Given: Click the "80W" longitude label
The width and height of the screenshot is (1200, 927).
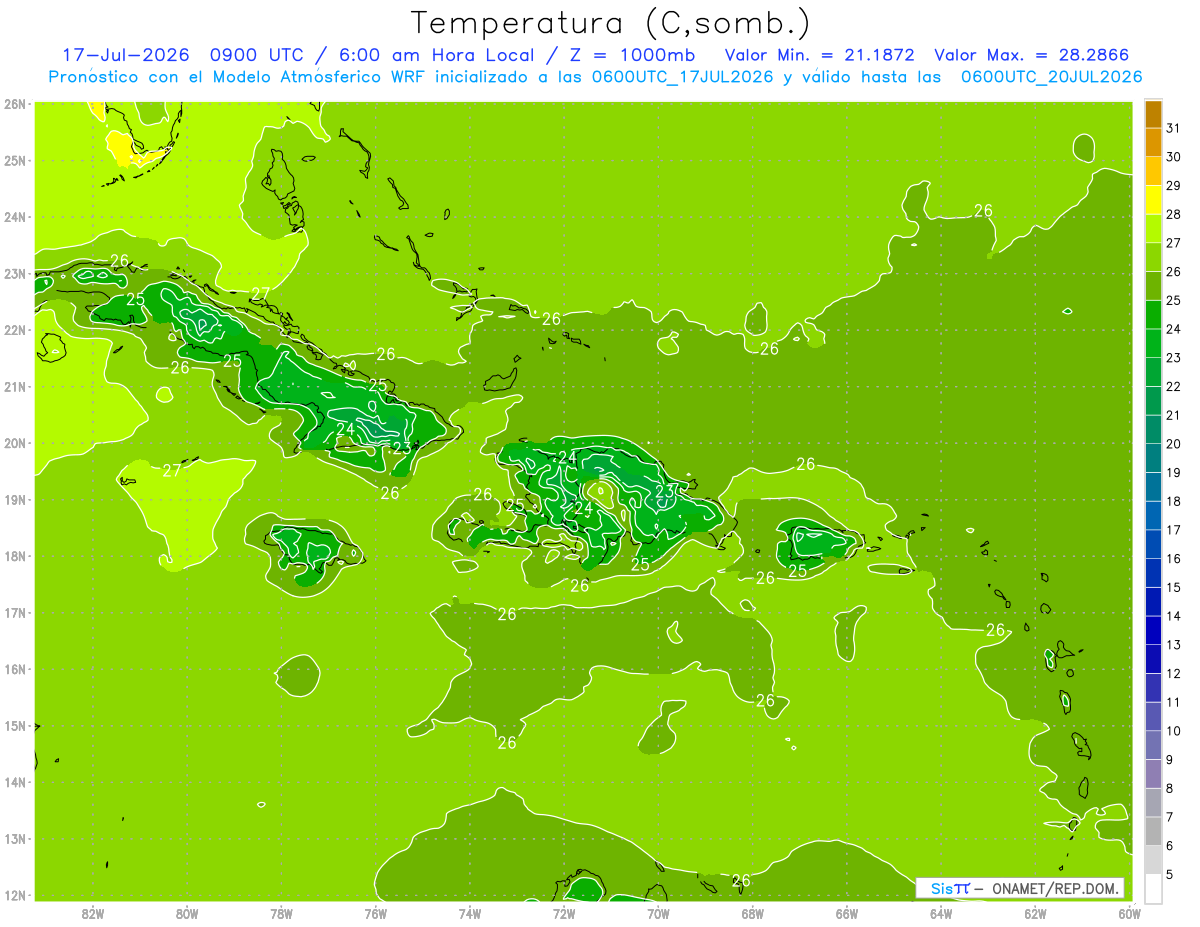Looking at the screenshot, I should click(x=187, y=913).
